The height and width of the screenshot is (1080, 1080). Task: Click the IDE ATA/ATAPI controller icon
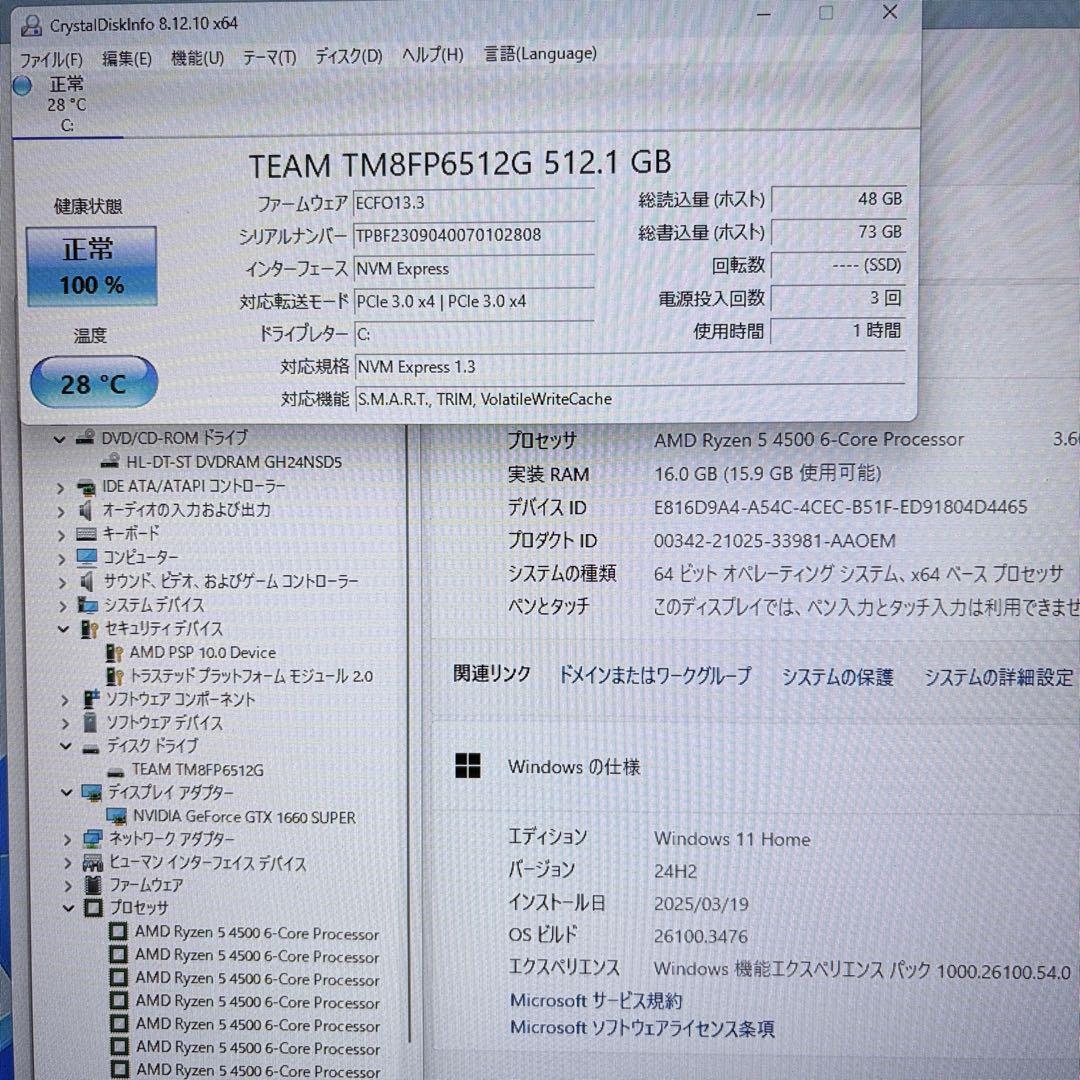point(86,487)
